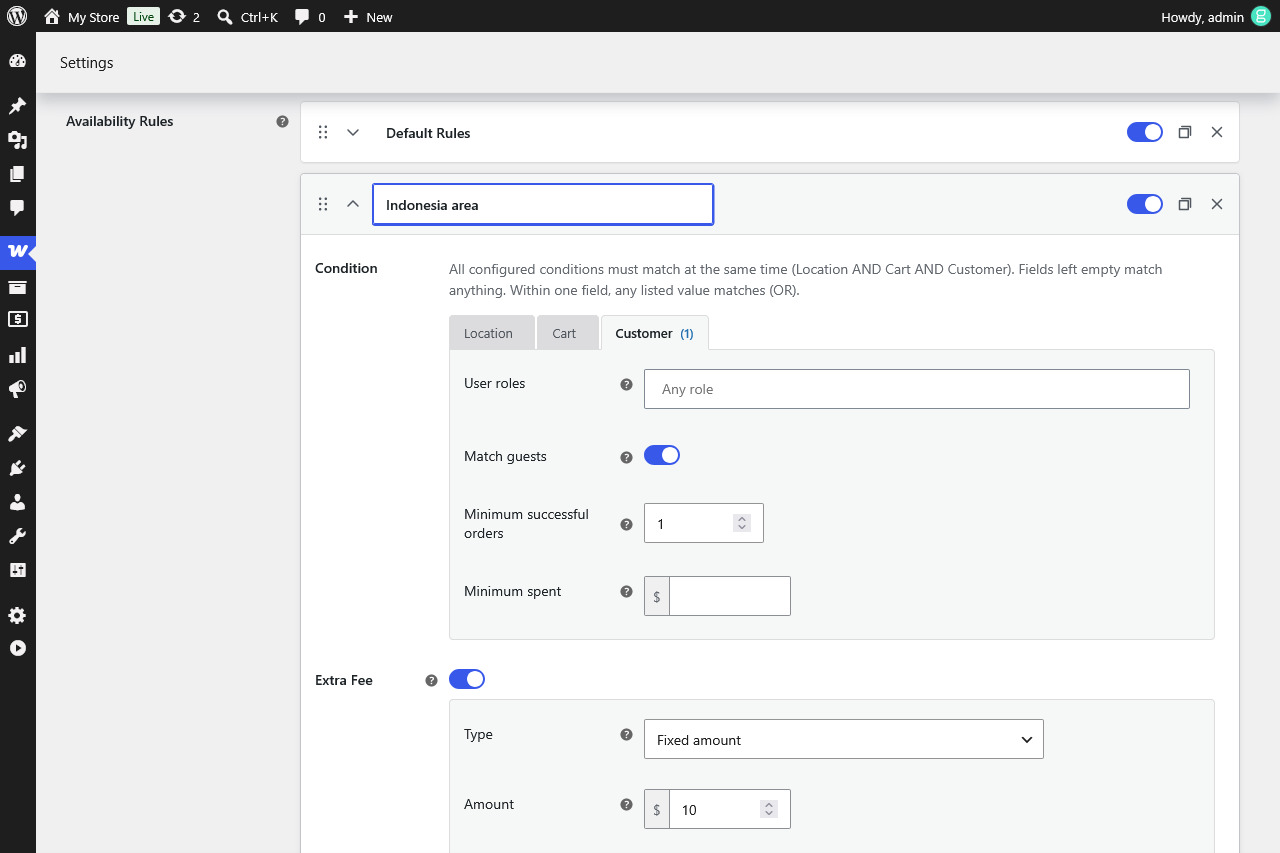Viewport: 1280px width, 853px height.
Task: Open Products archive icon in sidebar
Action: coord(17,287)
